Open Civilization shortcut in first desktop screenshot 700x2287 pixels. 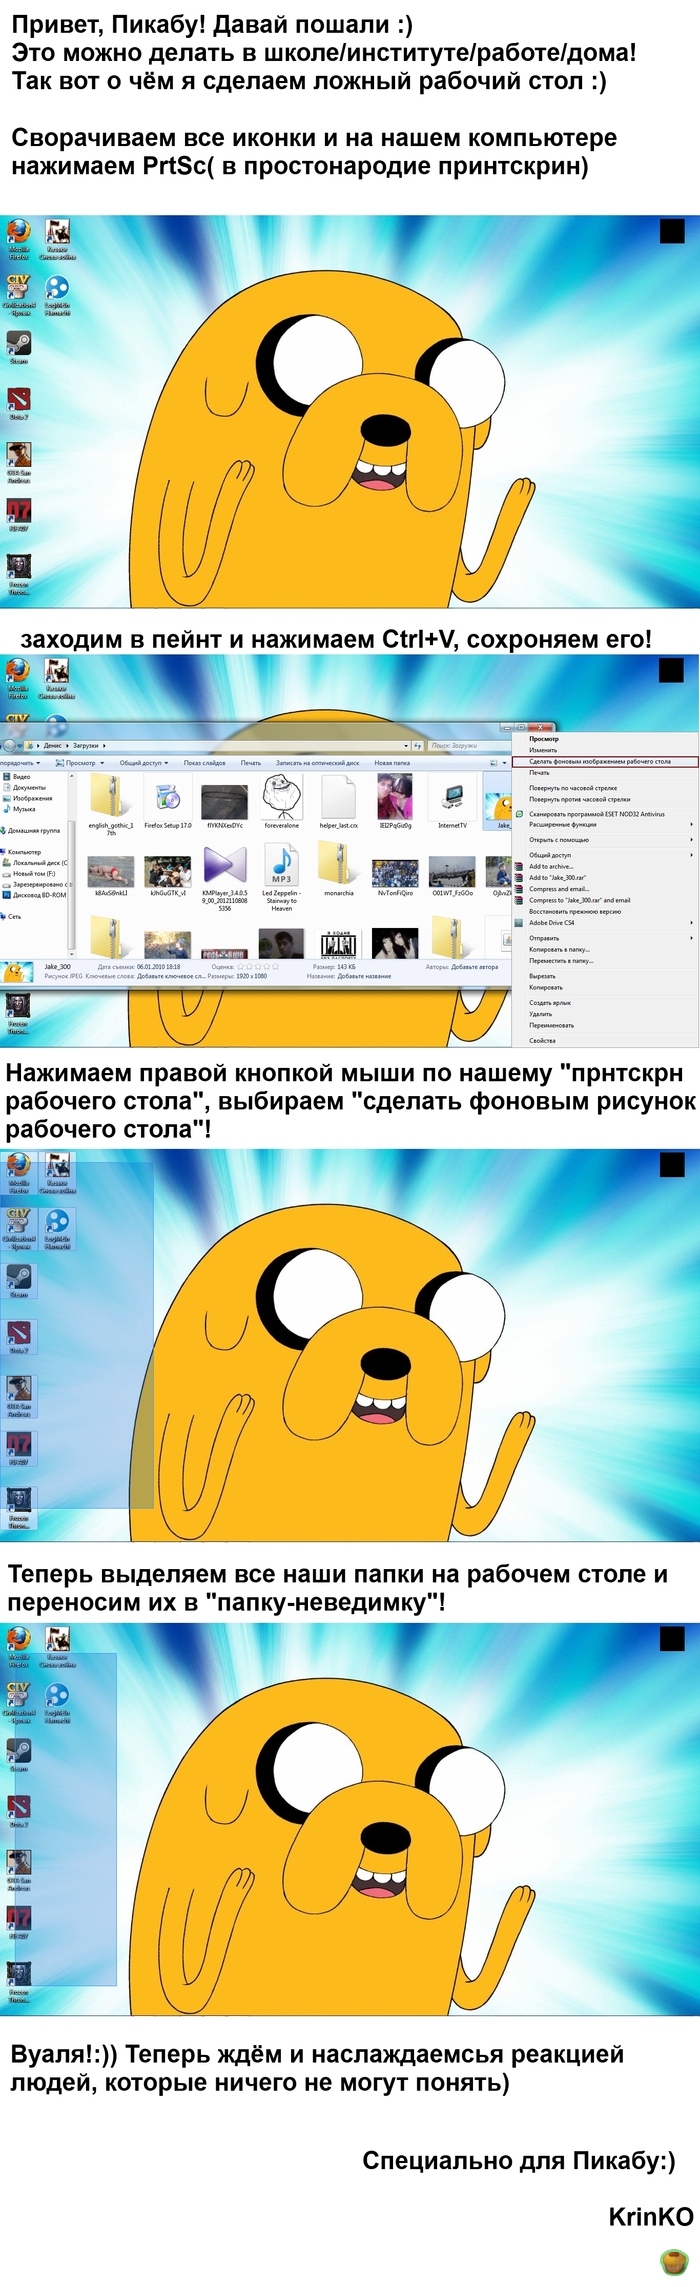click(19, 296)
